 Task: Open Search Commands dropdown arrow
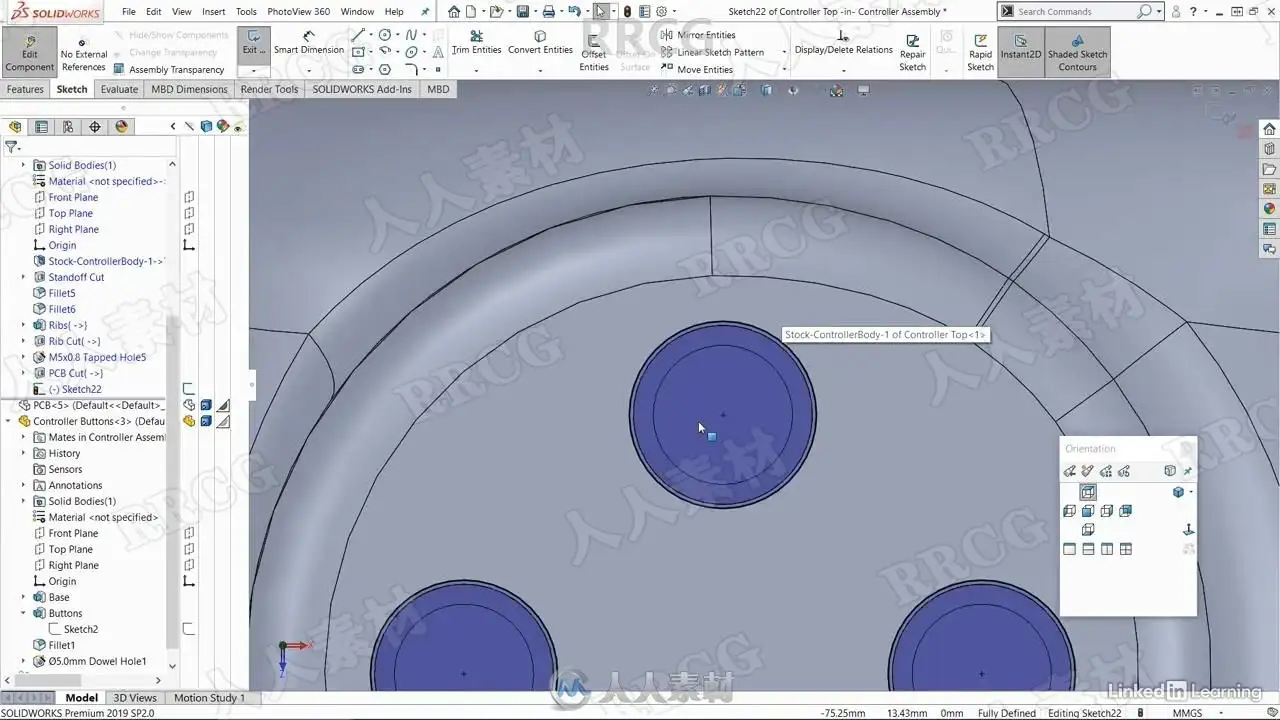click(1159, 12)
